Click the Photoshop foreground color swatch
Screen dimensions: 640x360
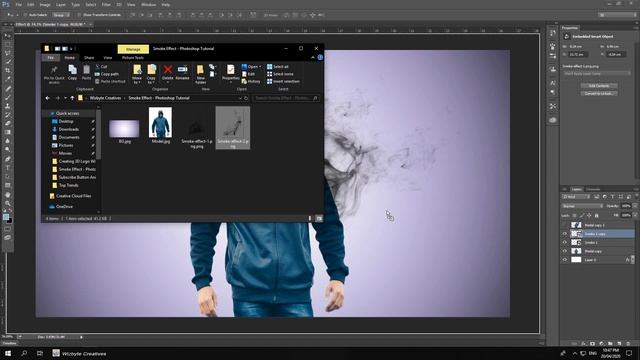click(x=6, y=217)
